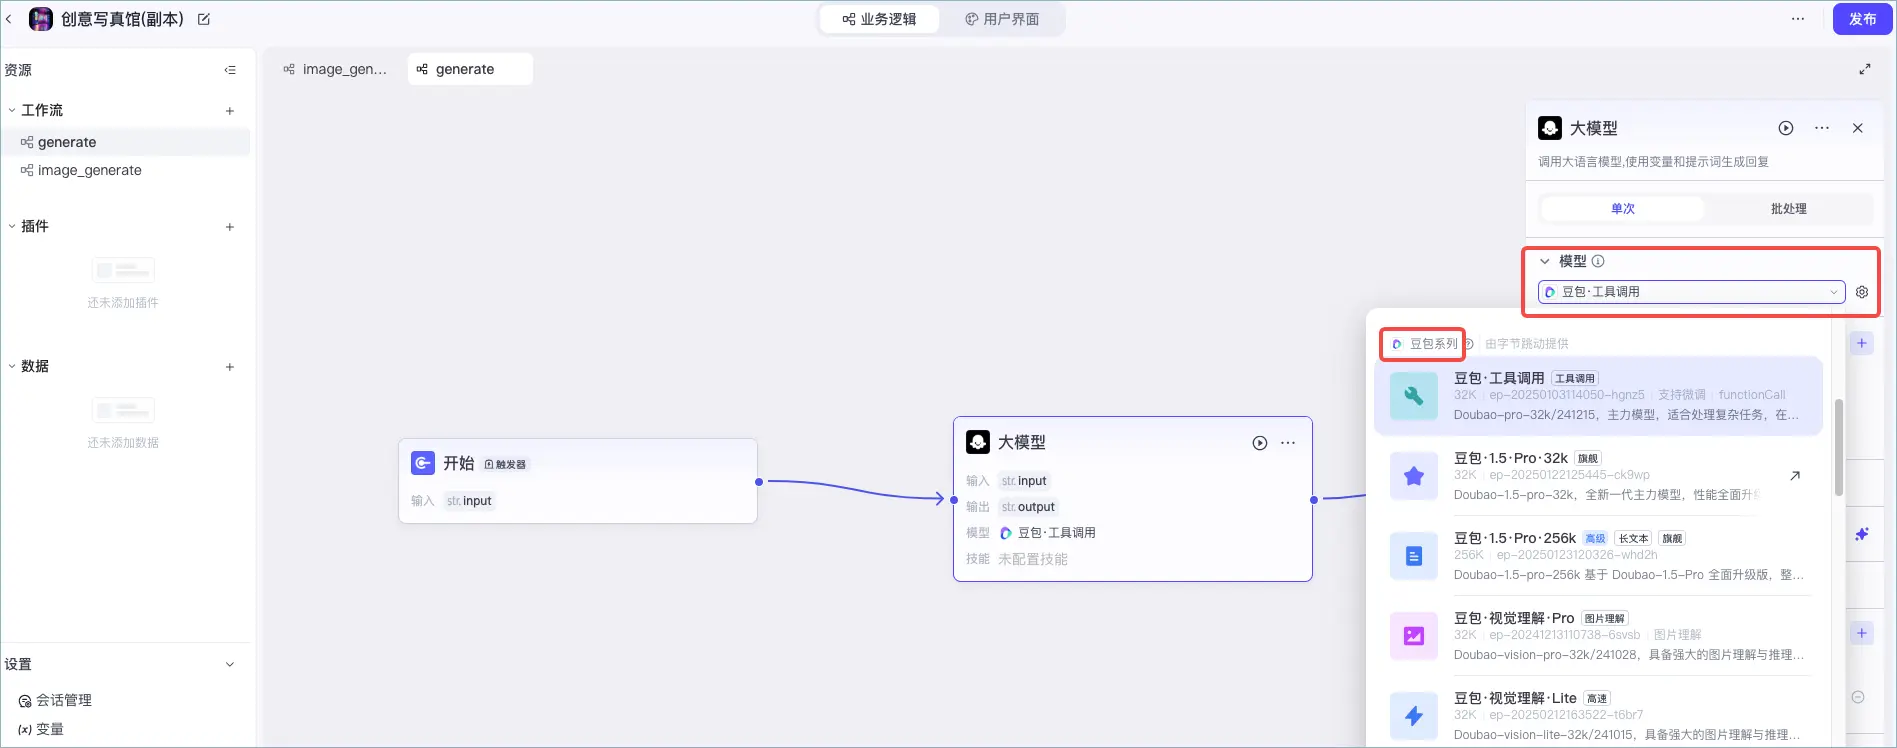Viewport: 1897px width, 748px height.
Task: Select 单次 execution mode
Action: click(1623, 209)
